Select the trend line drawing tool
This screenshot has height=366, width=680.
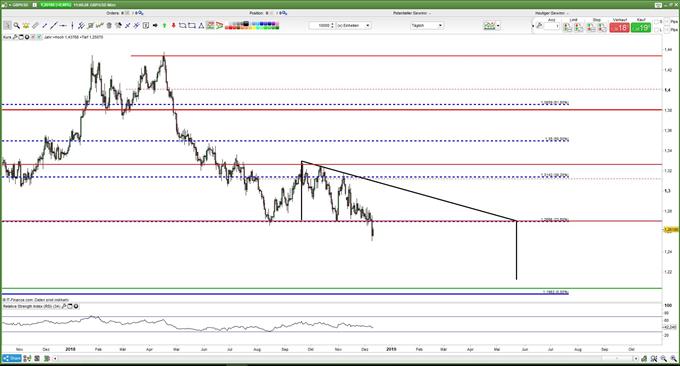click(x=53, y=26)
